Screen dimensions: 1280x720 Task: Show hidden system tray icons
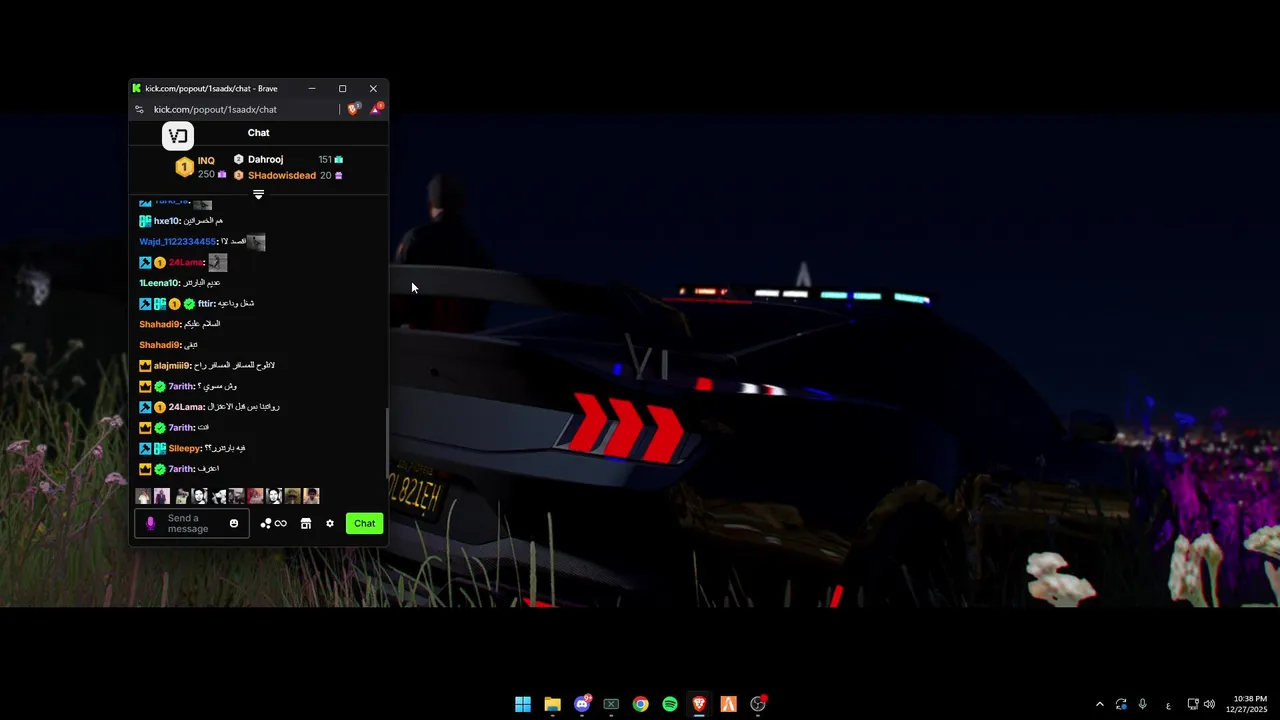[x=1100, y=704]
